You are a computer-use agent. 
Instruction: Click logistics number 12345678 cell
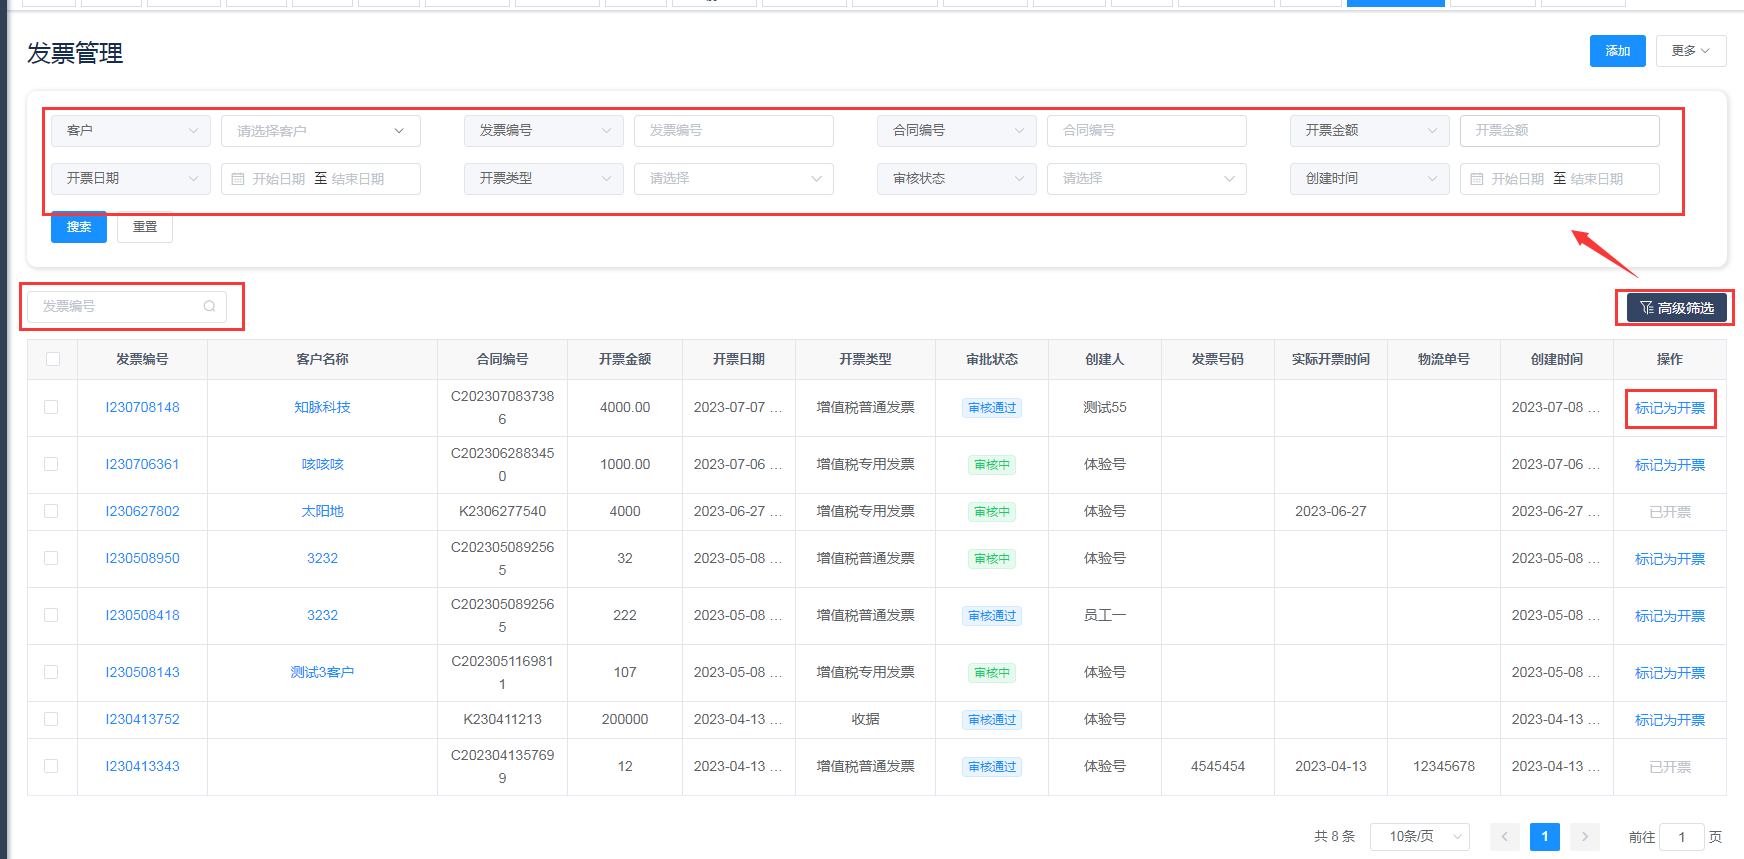pos(1444,766)
